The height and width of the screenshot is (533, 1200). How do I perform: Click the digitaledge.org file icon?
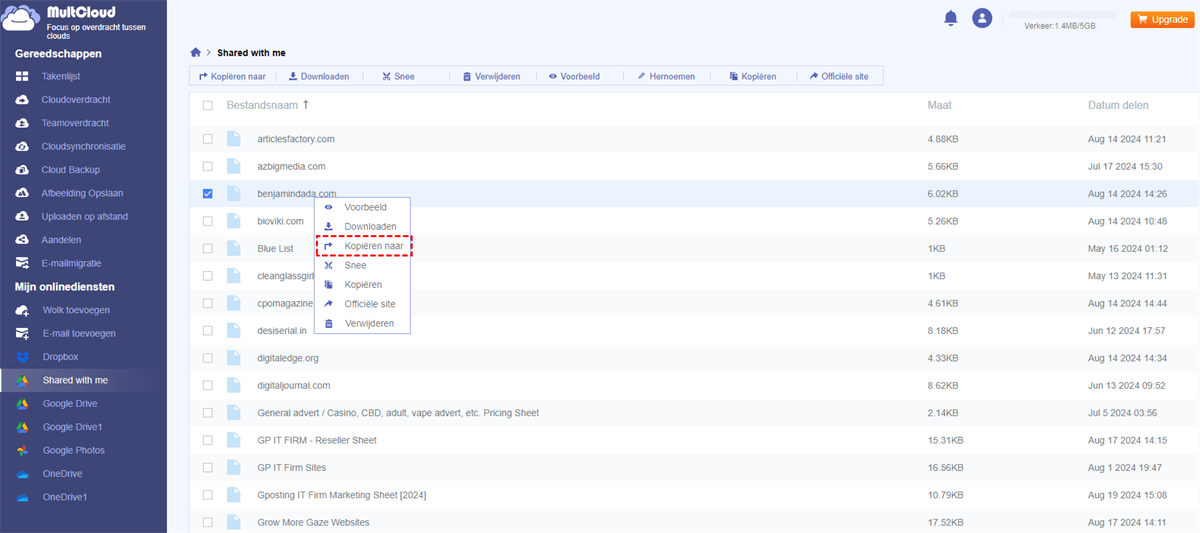[234, 358]
